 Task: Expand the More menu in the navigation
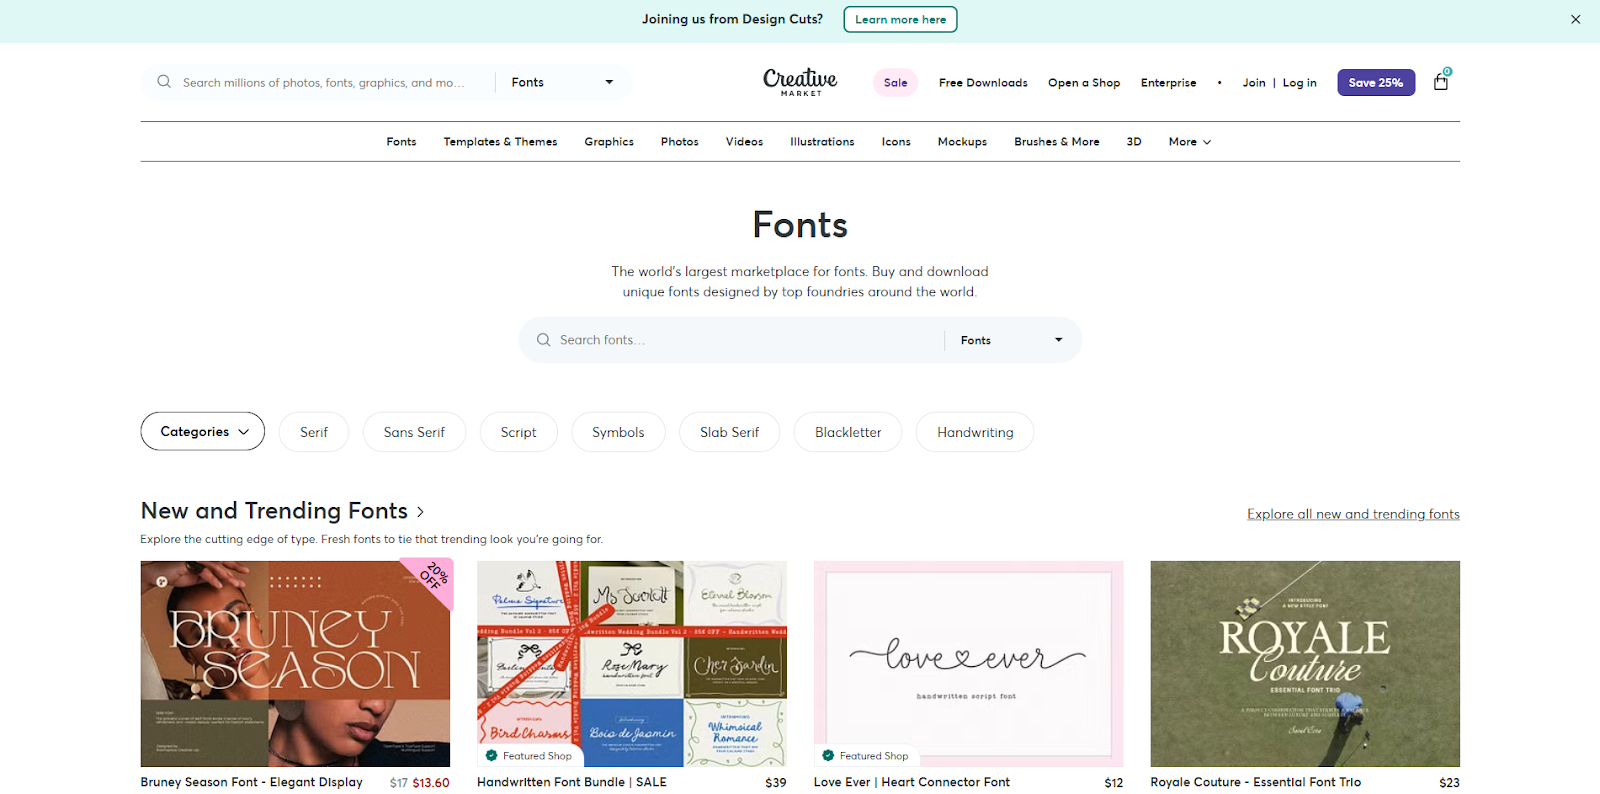pyautogui.click(x=1190, y=142)
